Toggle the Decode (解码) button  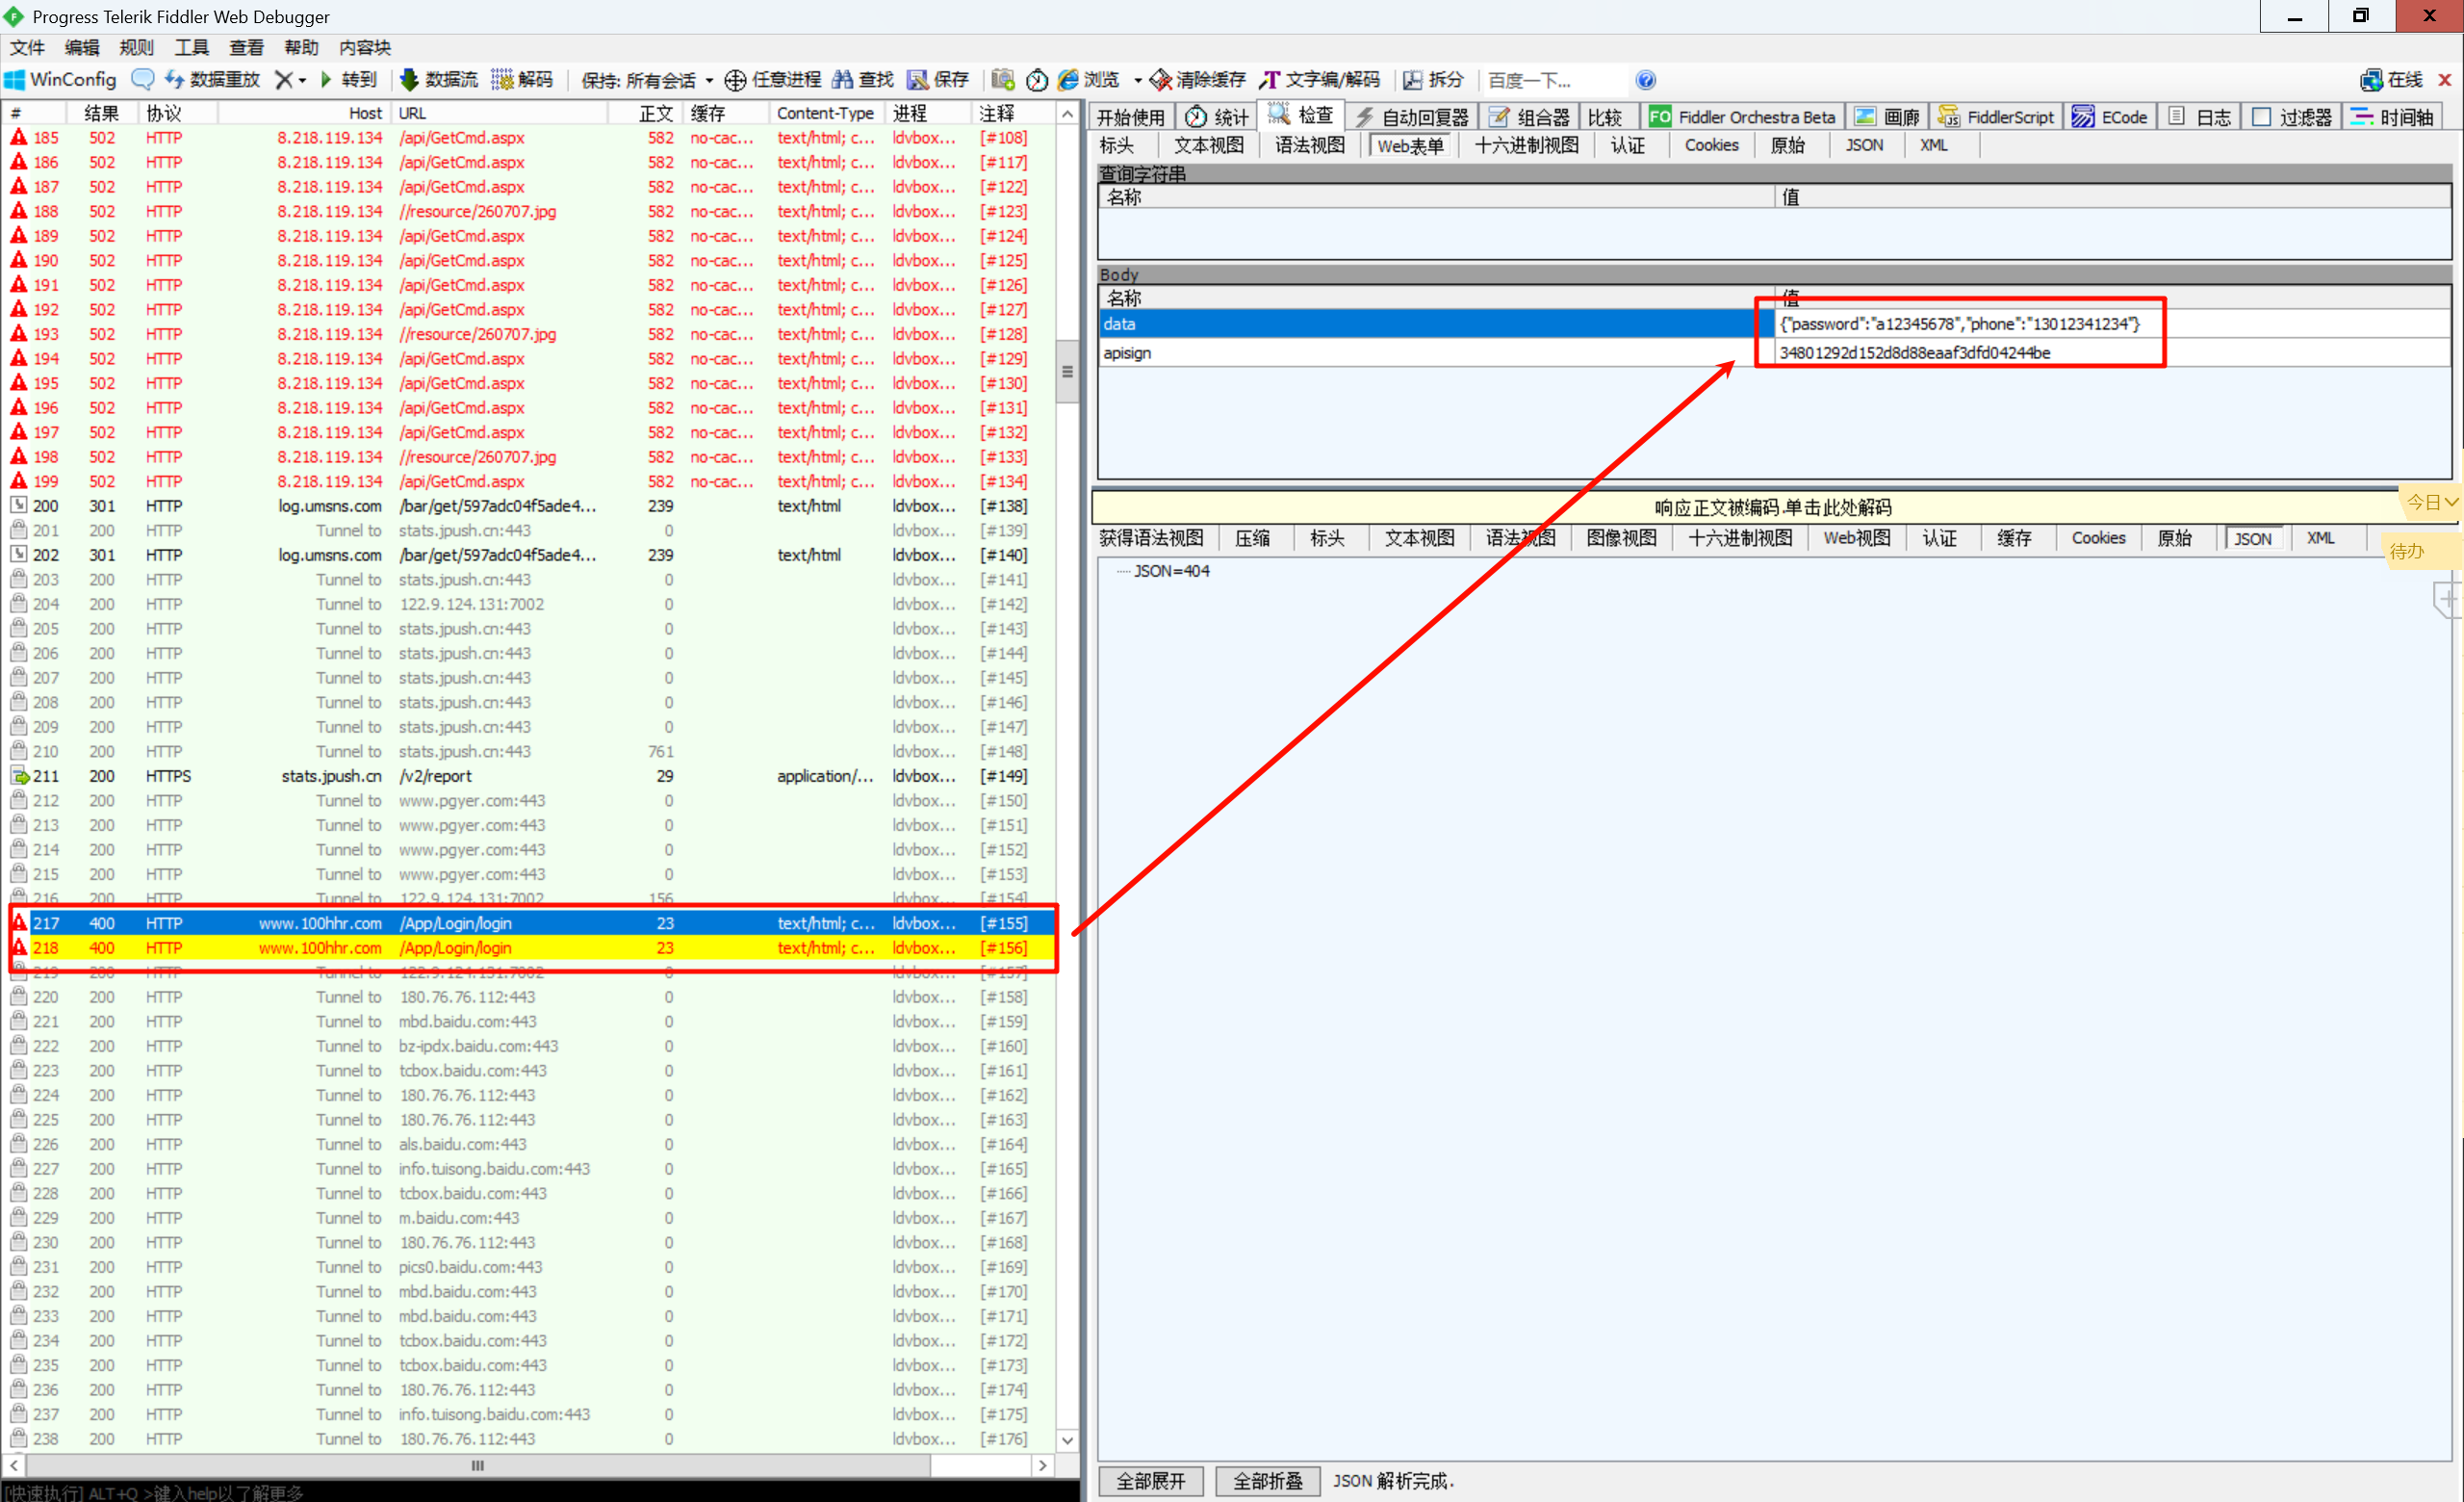[x=522, y=80]
